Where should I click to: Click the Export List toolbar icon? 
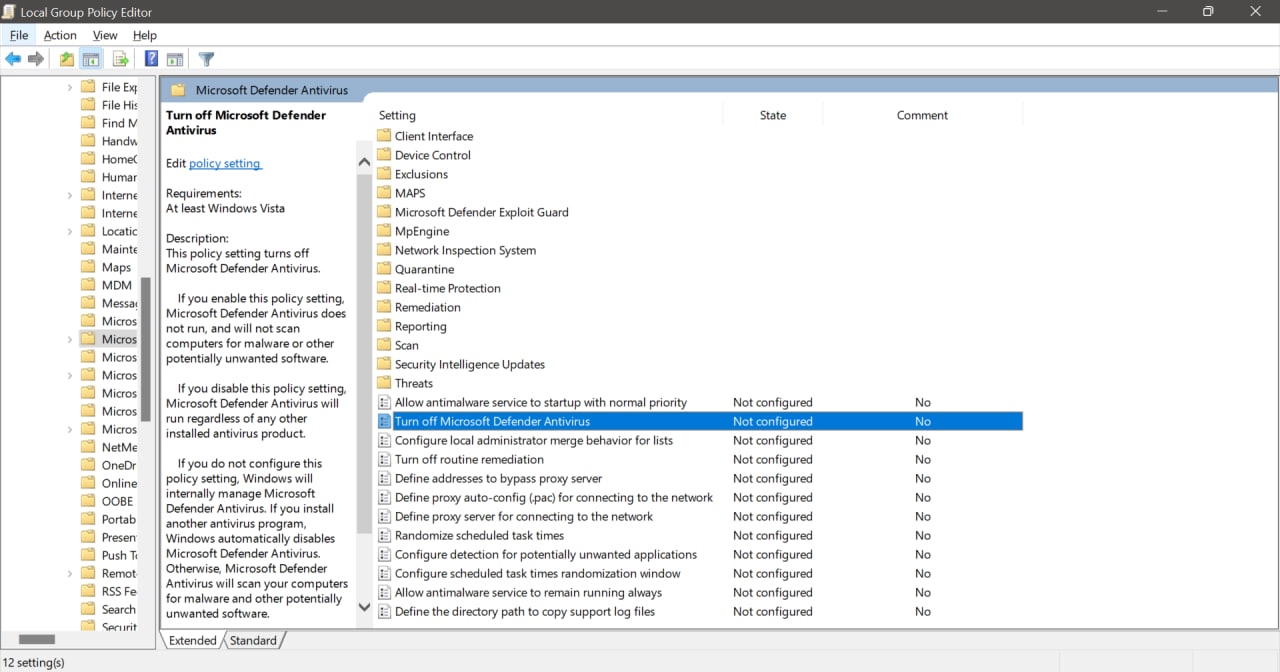pyautogui.click(x=120, y=59)
